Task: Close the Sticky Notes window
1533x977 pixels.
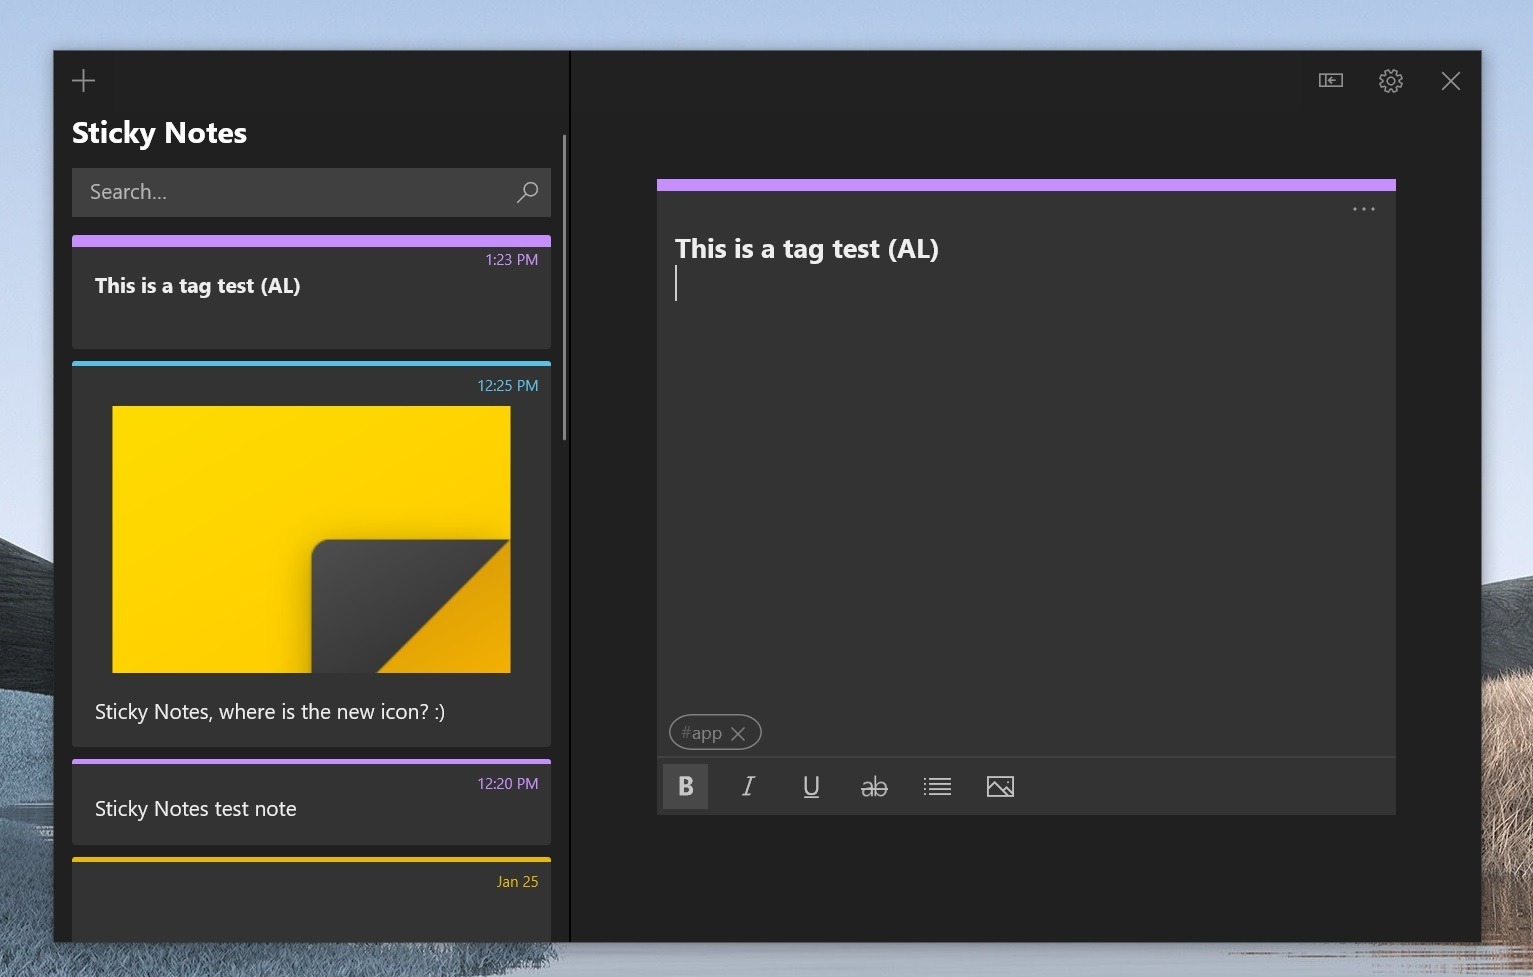Action: [1450, 81]
